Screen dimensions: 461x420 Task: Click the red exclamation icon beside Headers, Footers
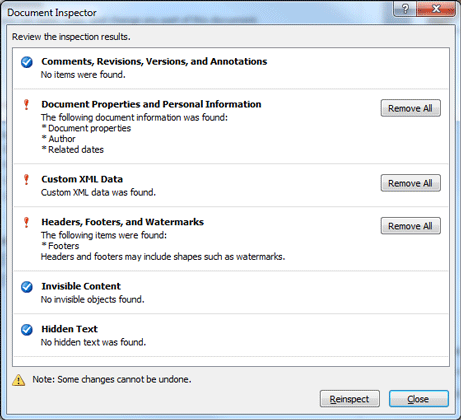(x=26, y=222)
